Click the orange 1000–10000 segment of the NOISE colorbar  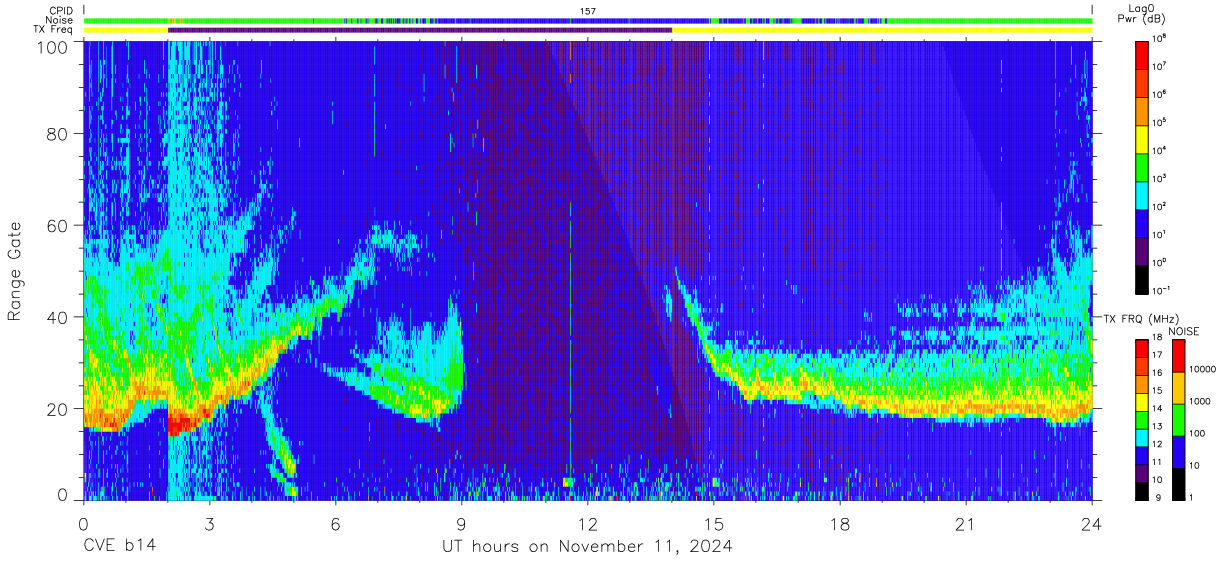(1179, 388)
